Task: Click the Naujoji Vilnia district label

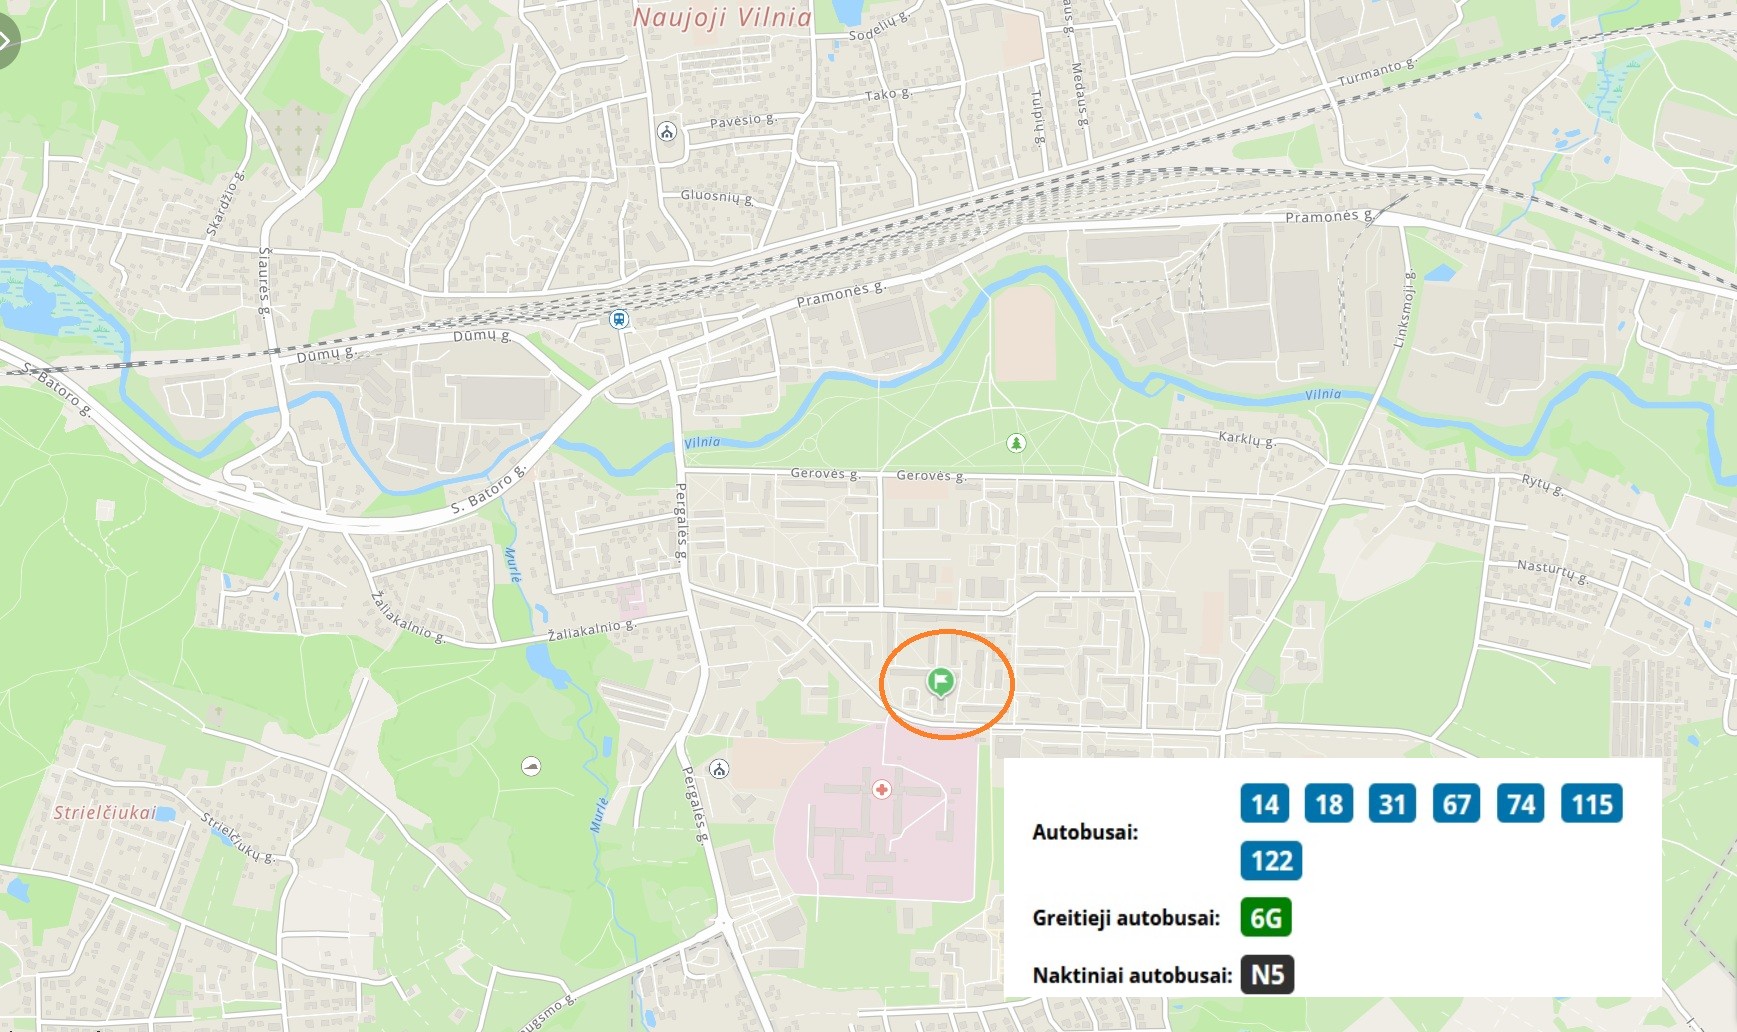Action: click(722, 18)
